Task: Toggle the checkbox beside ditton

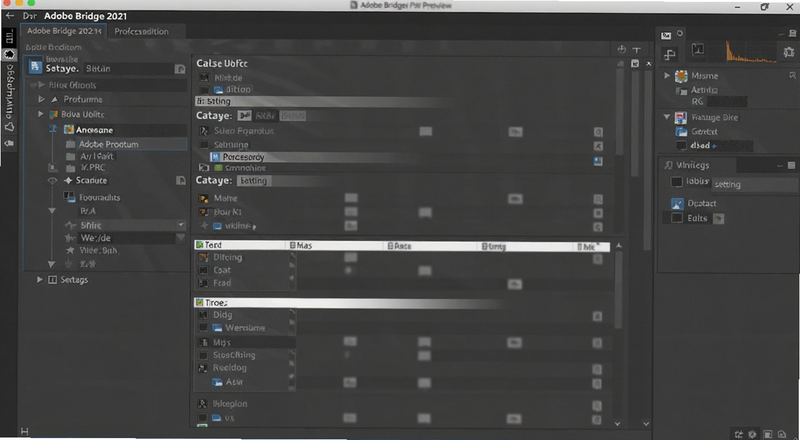Action: (204, 89)
